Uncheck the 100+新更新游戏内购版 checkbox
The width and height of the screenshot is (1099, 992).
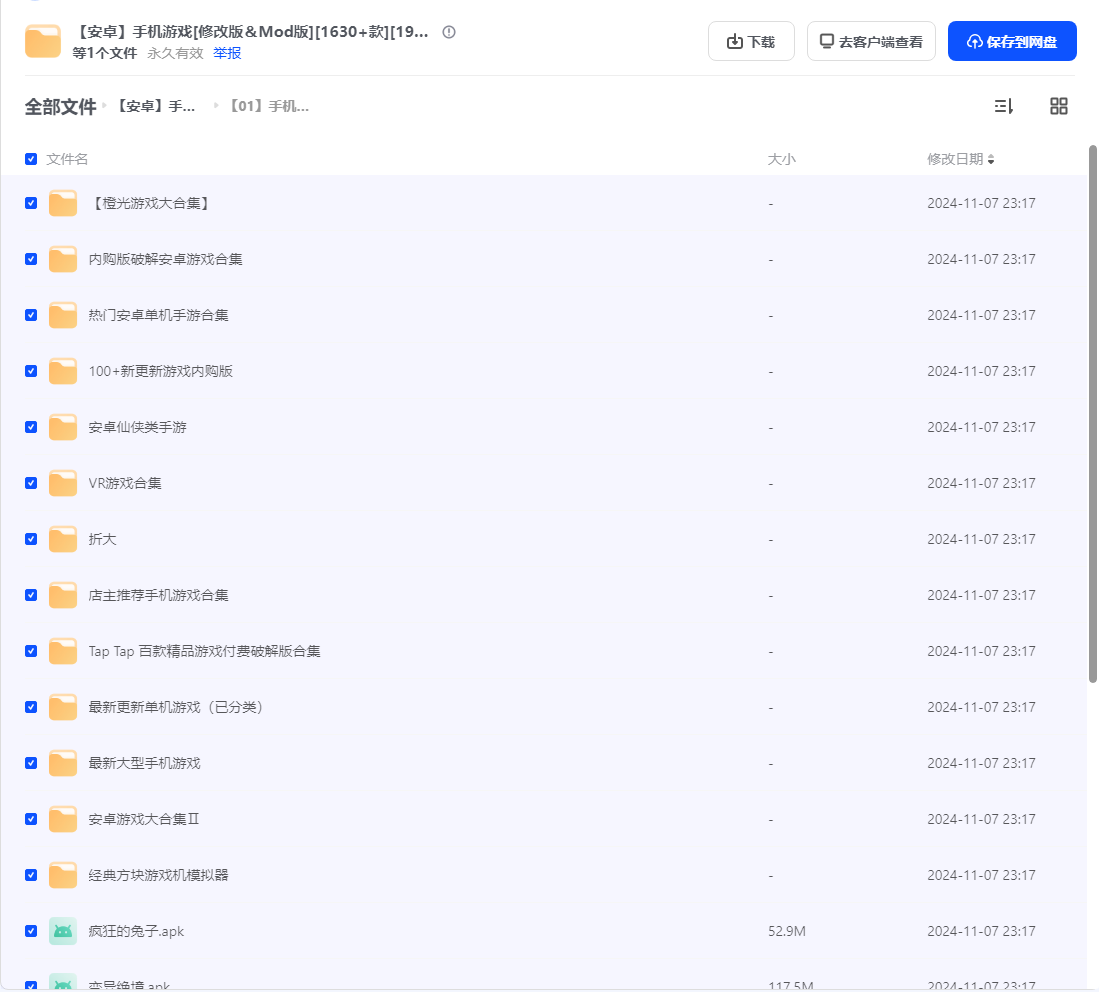31,371
